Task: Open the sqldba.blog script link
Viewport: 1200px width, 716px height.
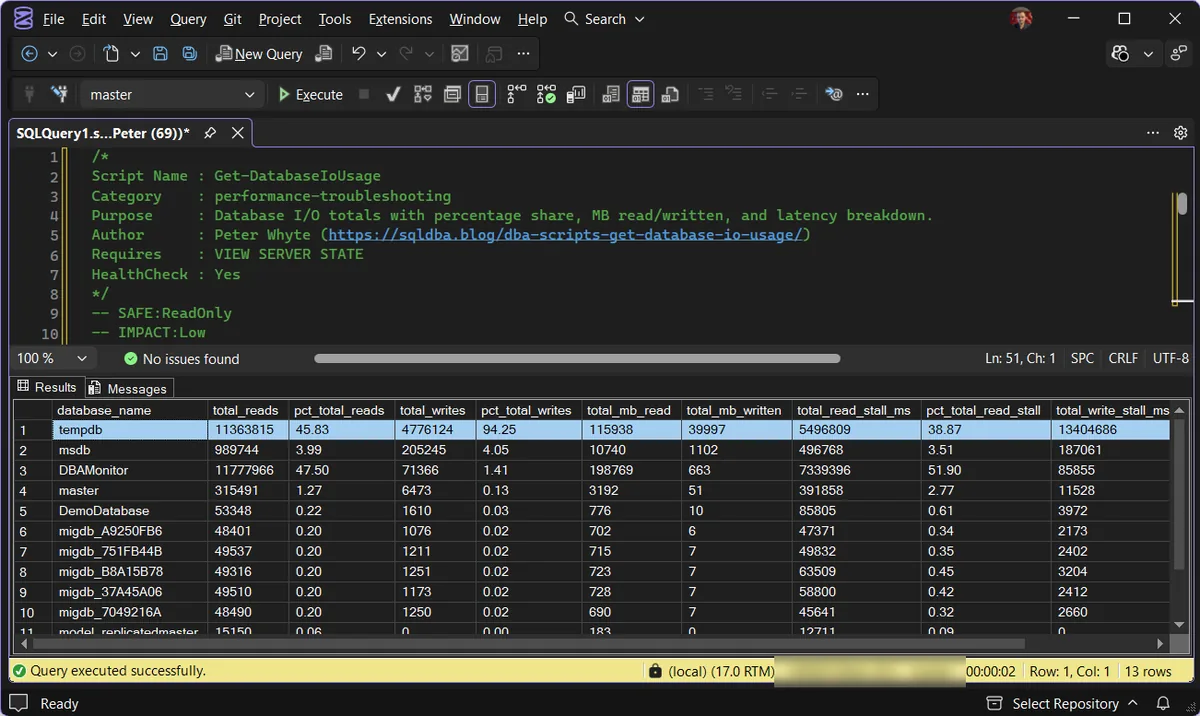Action: [x=565, y=235]
